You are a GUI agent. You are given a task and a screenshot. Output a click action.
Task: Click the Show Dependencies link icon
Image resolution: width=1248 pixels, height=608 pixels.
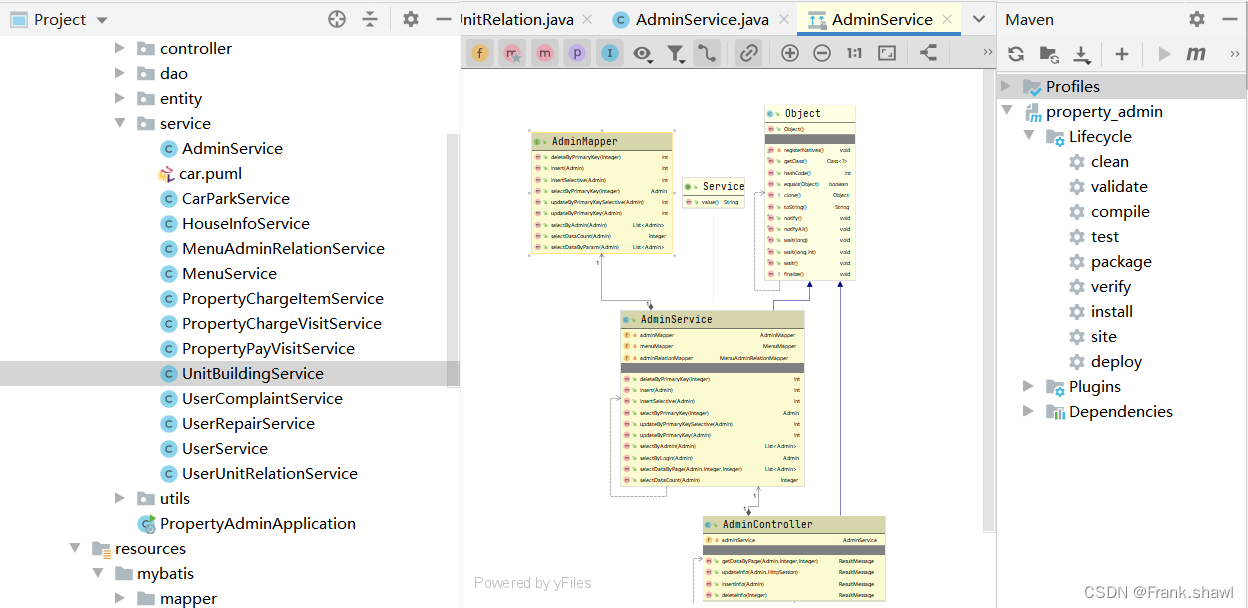[748, 54]
